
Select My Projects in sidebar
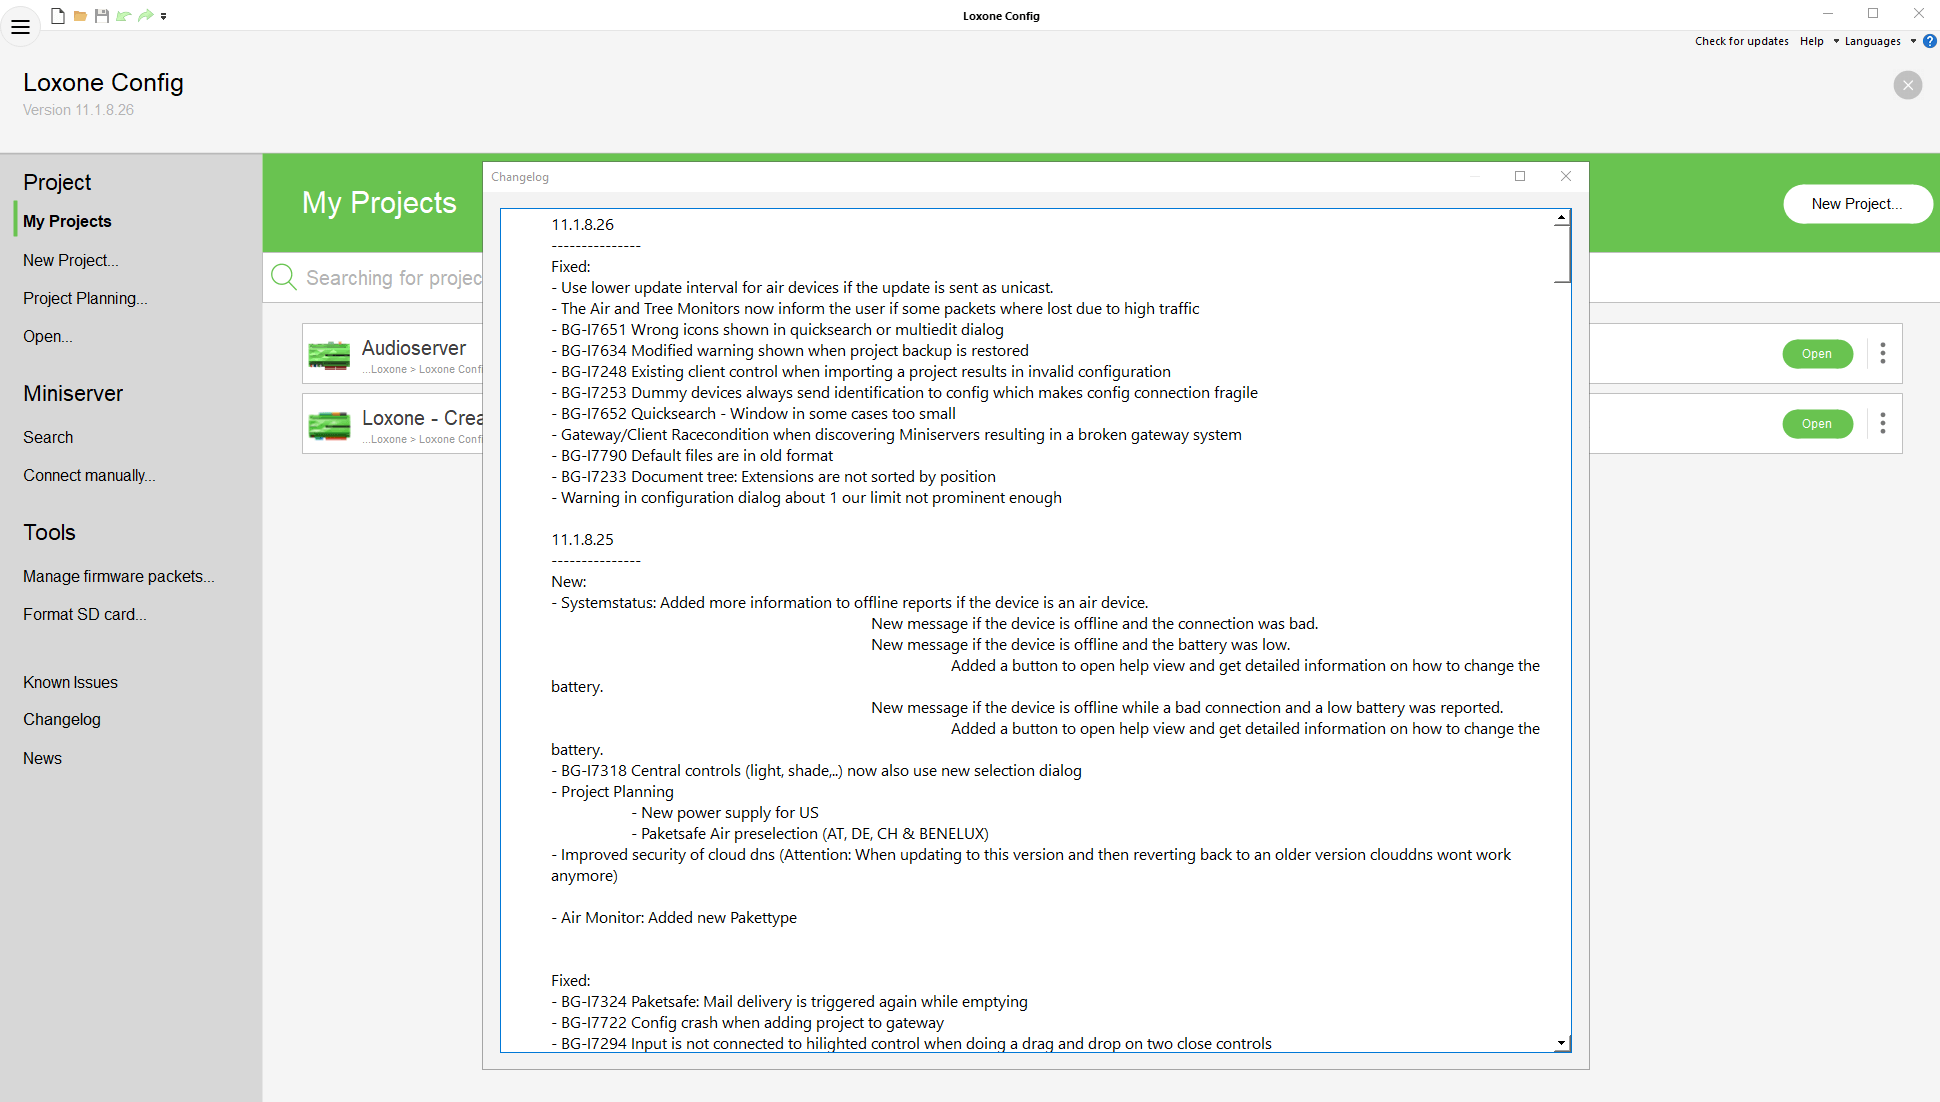point(67,221)
